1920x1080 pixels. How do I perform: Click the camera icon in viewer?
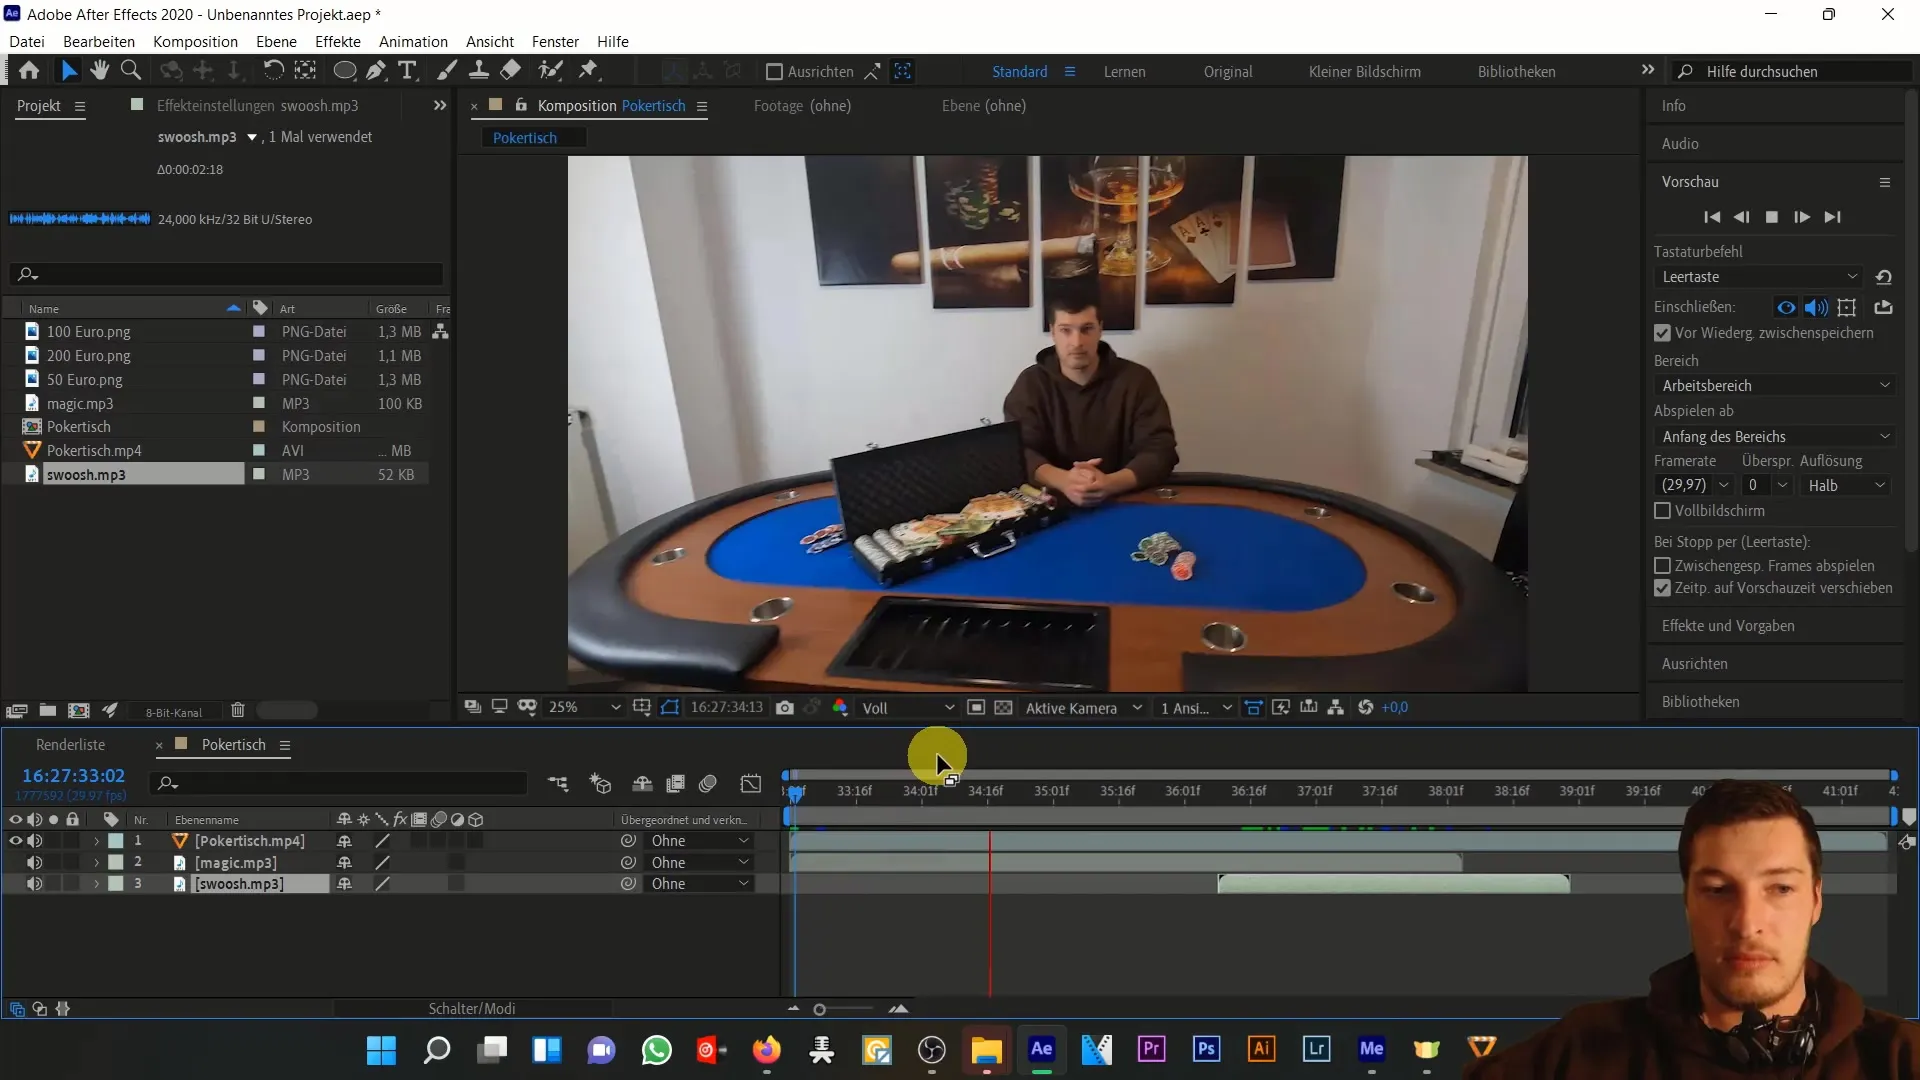[786, 708]
